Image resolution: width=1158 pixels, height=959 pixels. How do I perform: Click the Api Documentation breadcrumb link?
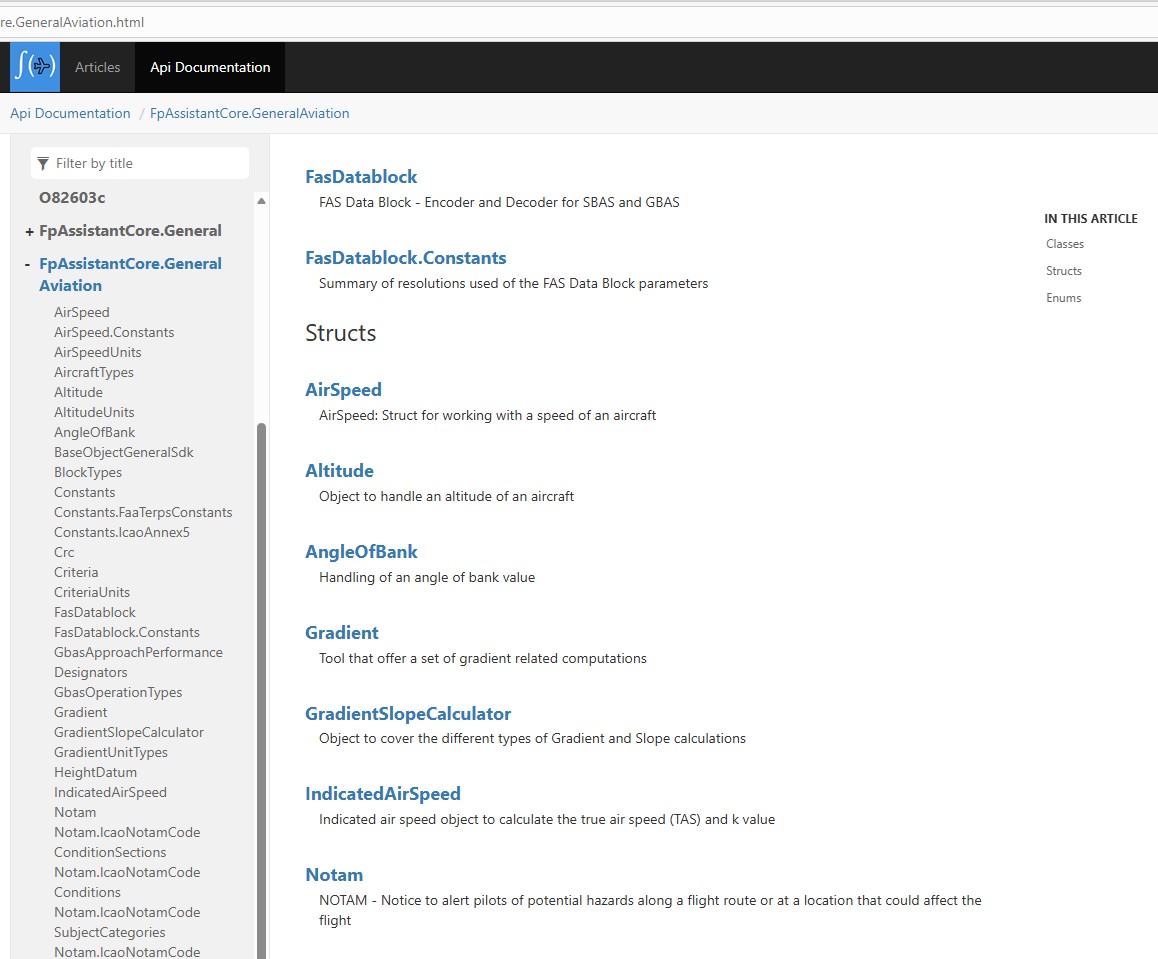[x=69, y=113]
